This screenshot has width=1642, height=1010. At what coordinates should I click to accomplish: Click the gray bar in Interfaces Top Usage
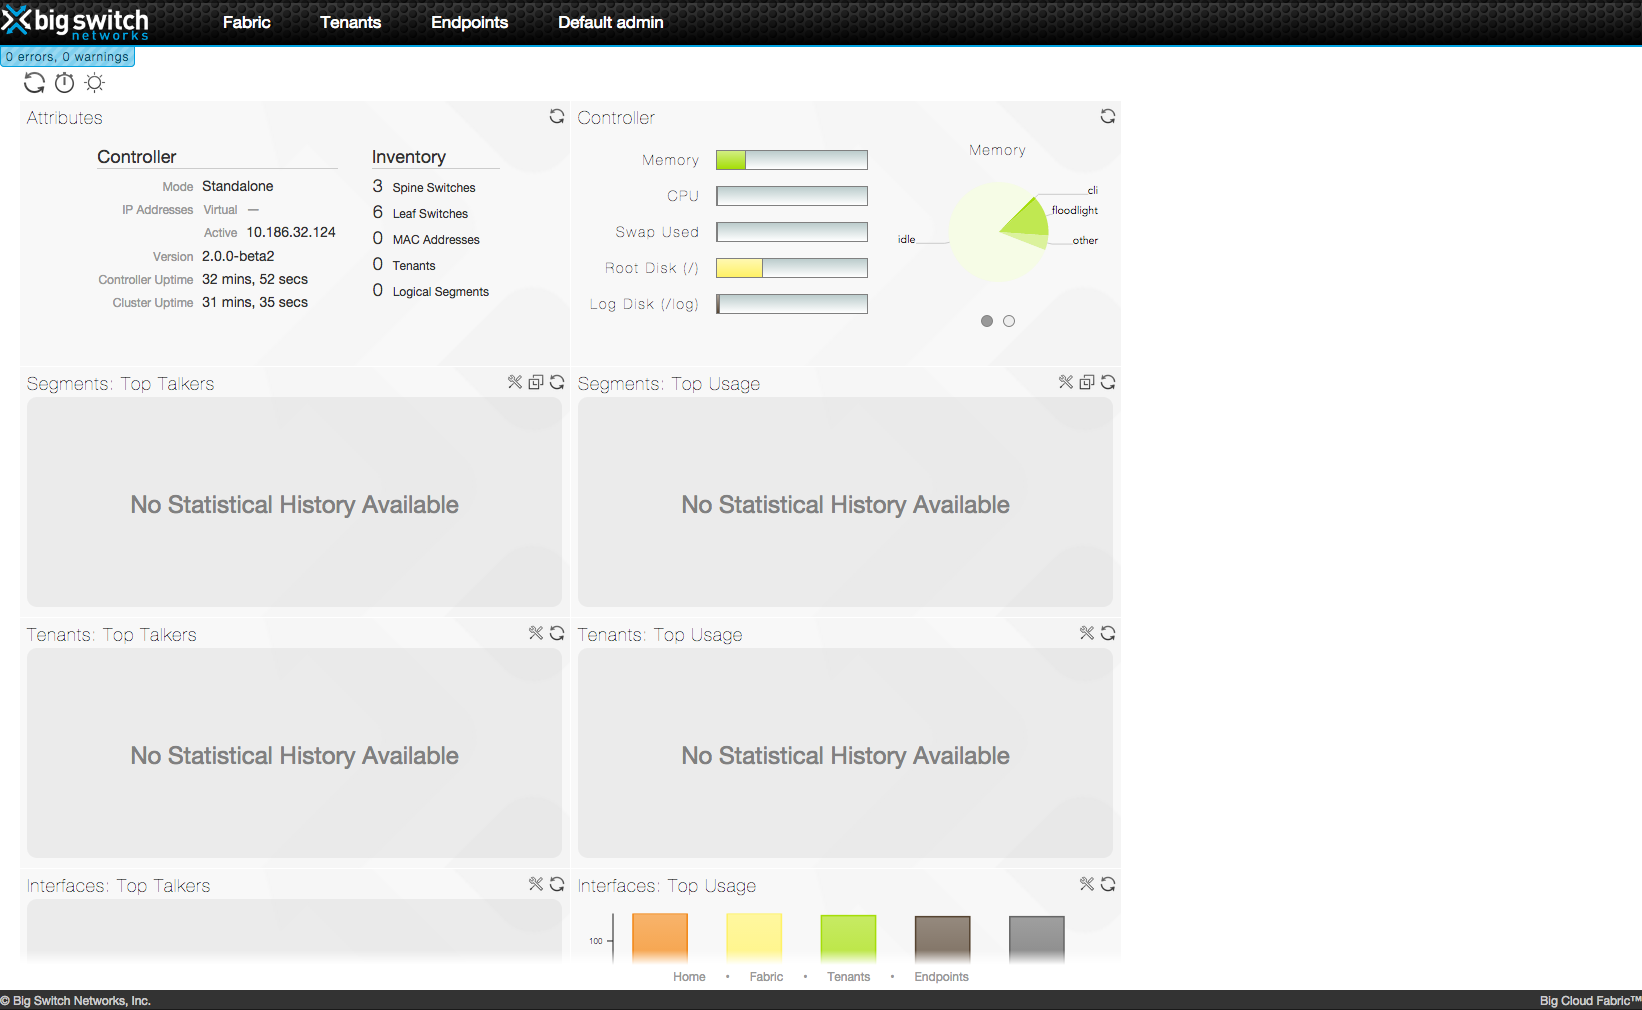1037,938
